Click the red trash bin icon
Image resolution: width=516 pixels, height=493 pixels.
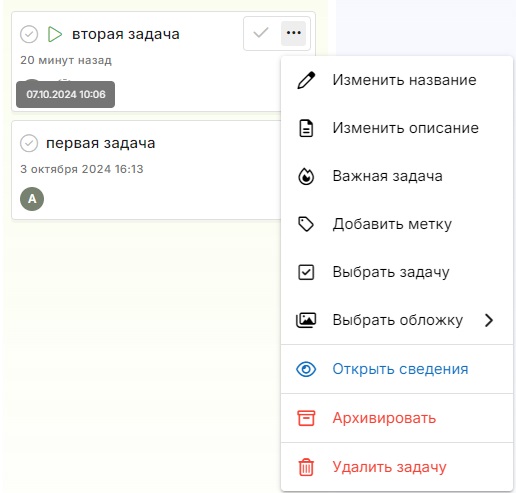(306, 467)
